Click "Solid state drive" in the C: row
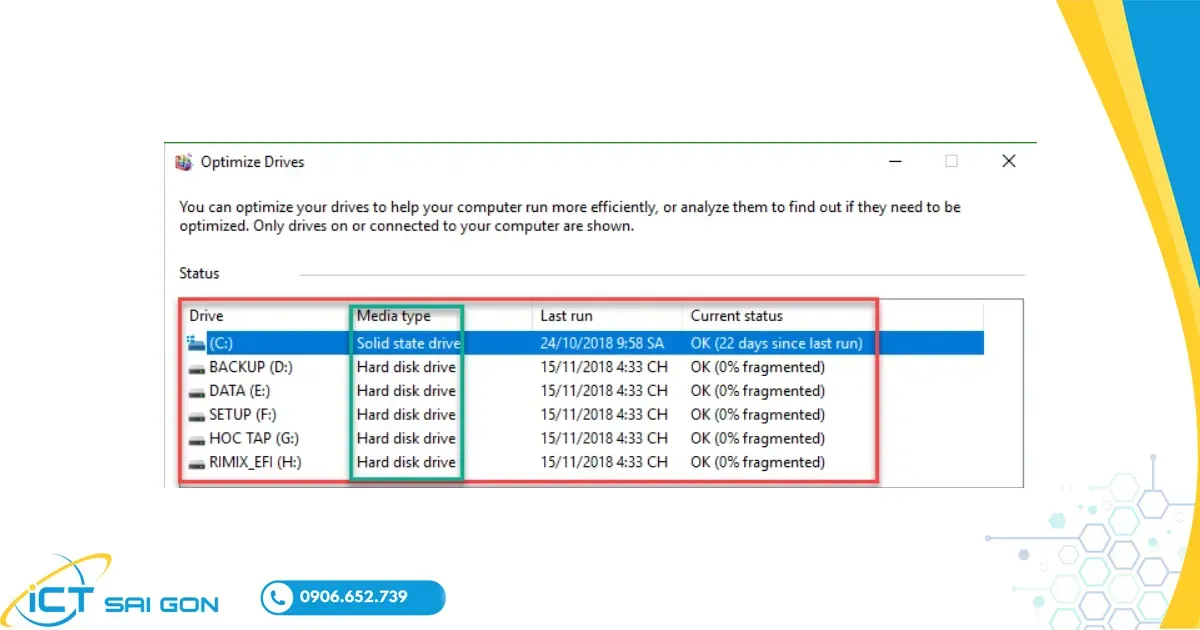Screen dimensions: 1200x630 [x=409, y=343]
